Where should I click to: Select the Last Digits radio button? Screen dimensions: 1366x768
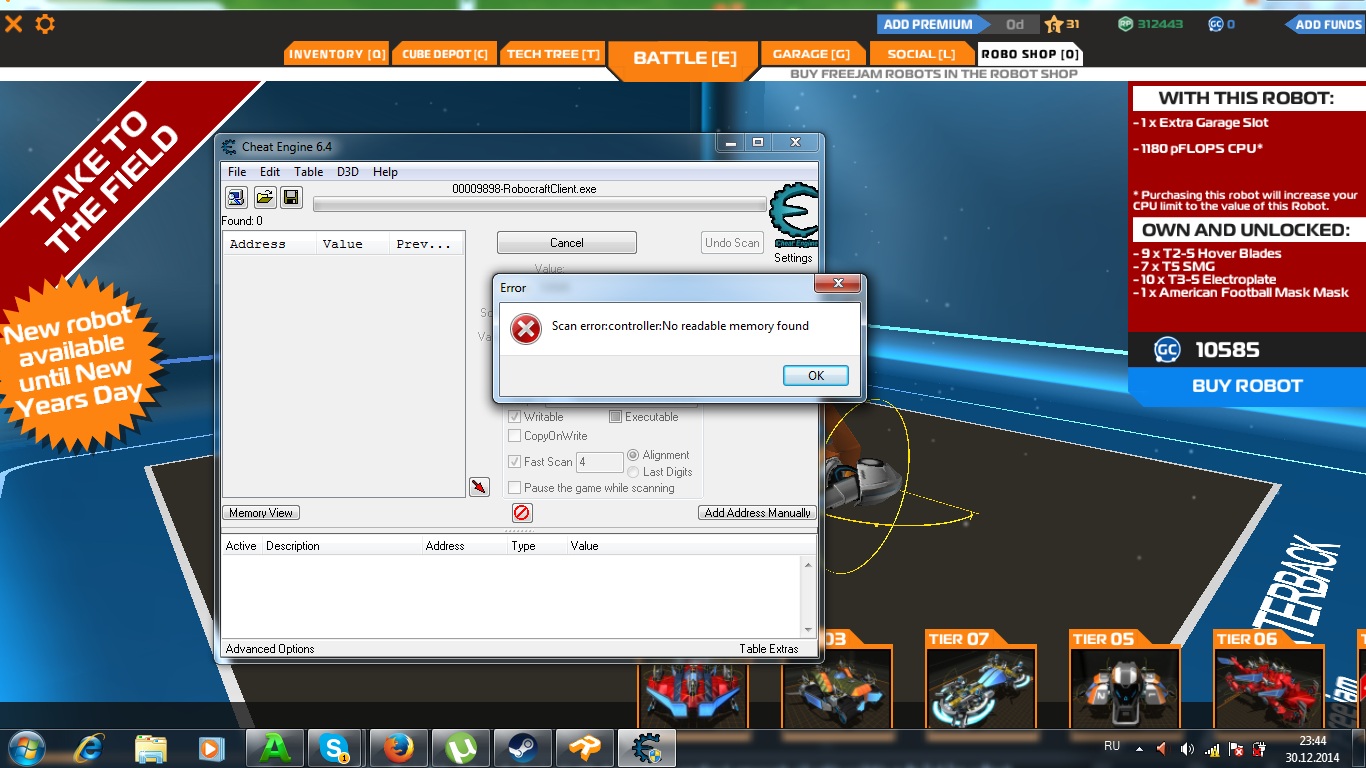click(x=633, y=472)
